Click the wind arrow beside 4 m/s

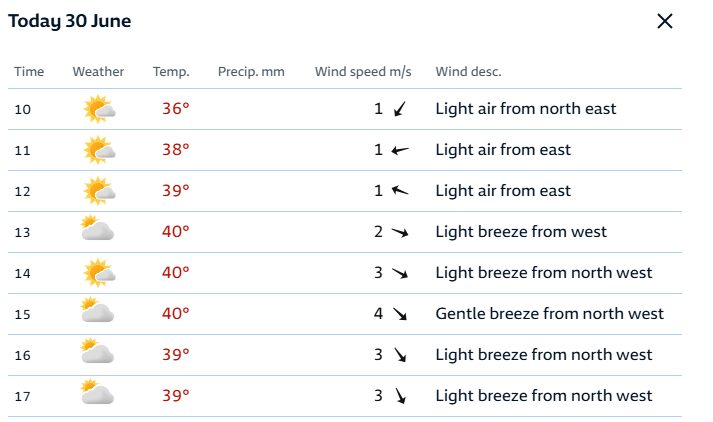click(x=400, y=314)
